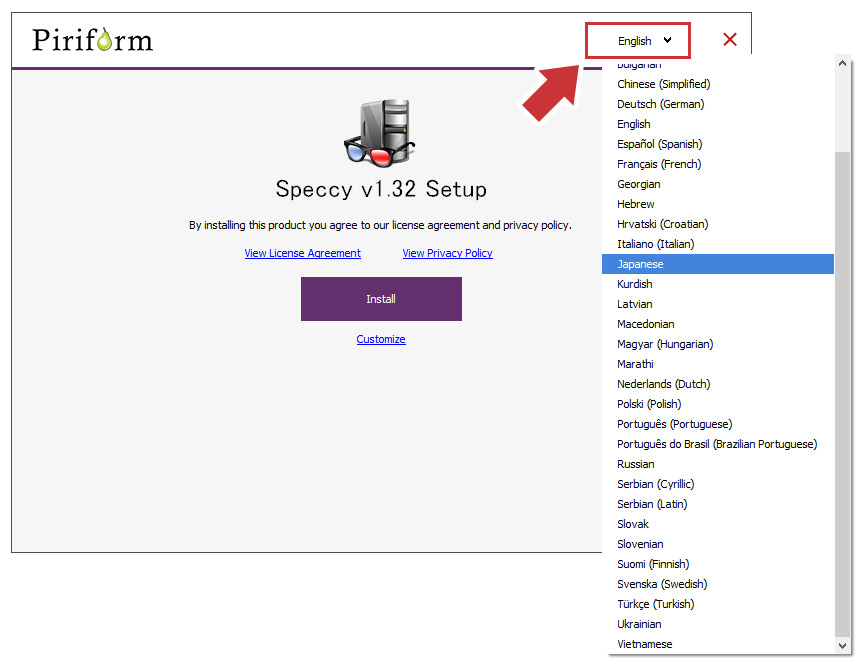The width and height of the screenshot is (864, 667).
Task: Select Italiano (Italian) language
Action: [718, 244]
